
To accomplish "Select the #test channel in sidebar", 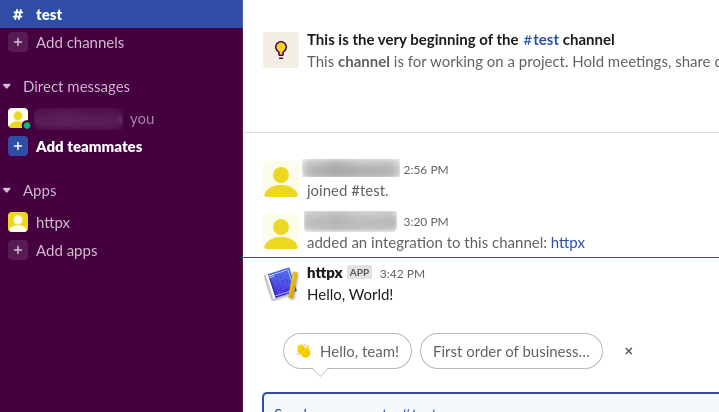I will click(x=48, y=14).
